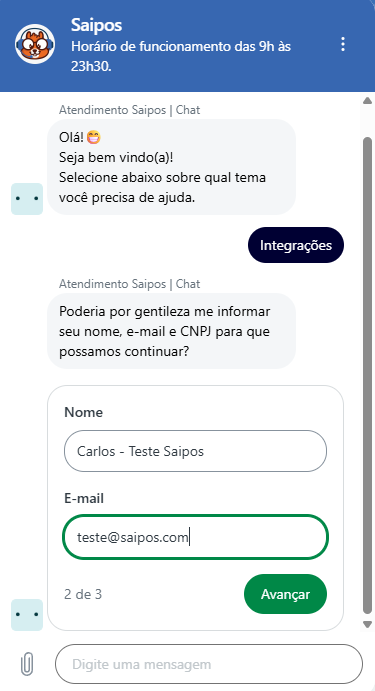Click the Saipos title in the header
The image size is (375, 691).
pyautogui.click(x=97, y=25)
